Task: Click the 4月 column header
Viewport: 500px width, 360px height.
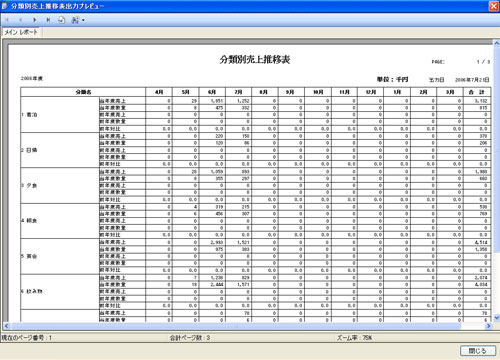Action: click(x=159, y=92)
